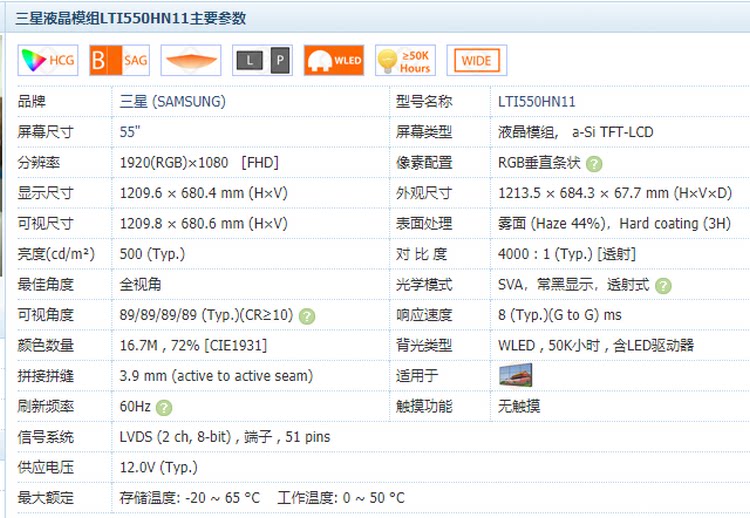Click the orange curved surface icon

(191, 60)
